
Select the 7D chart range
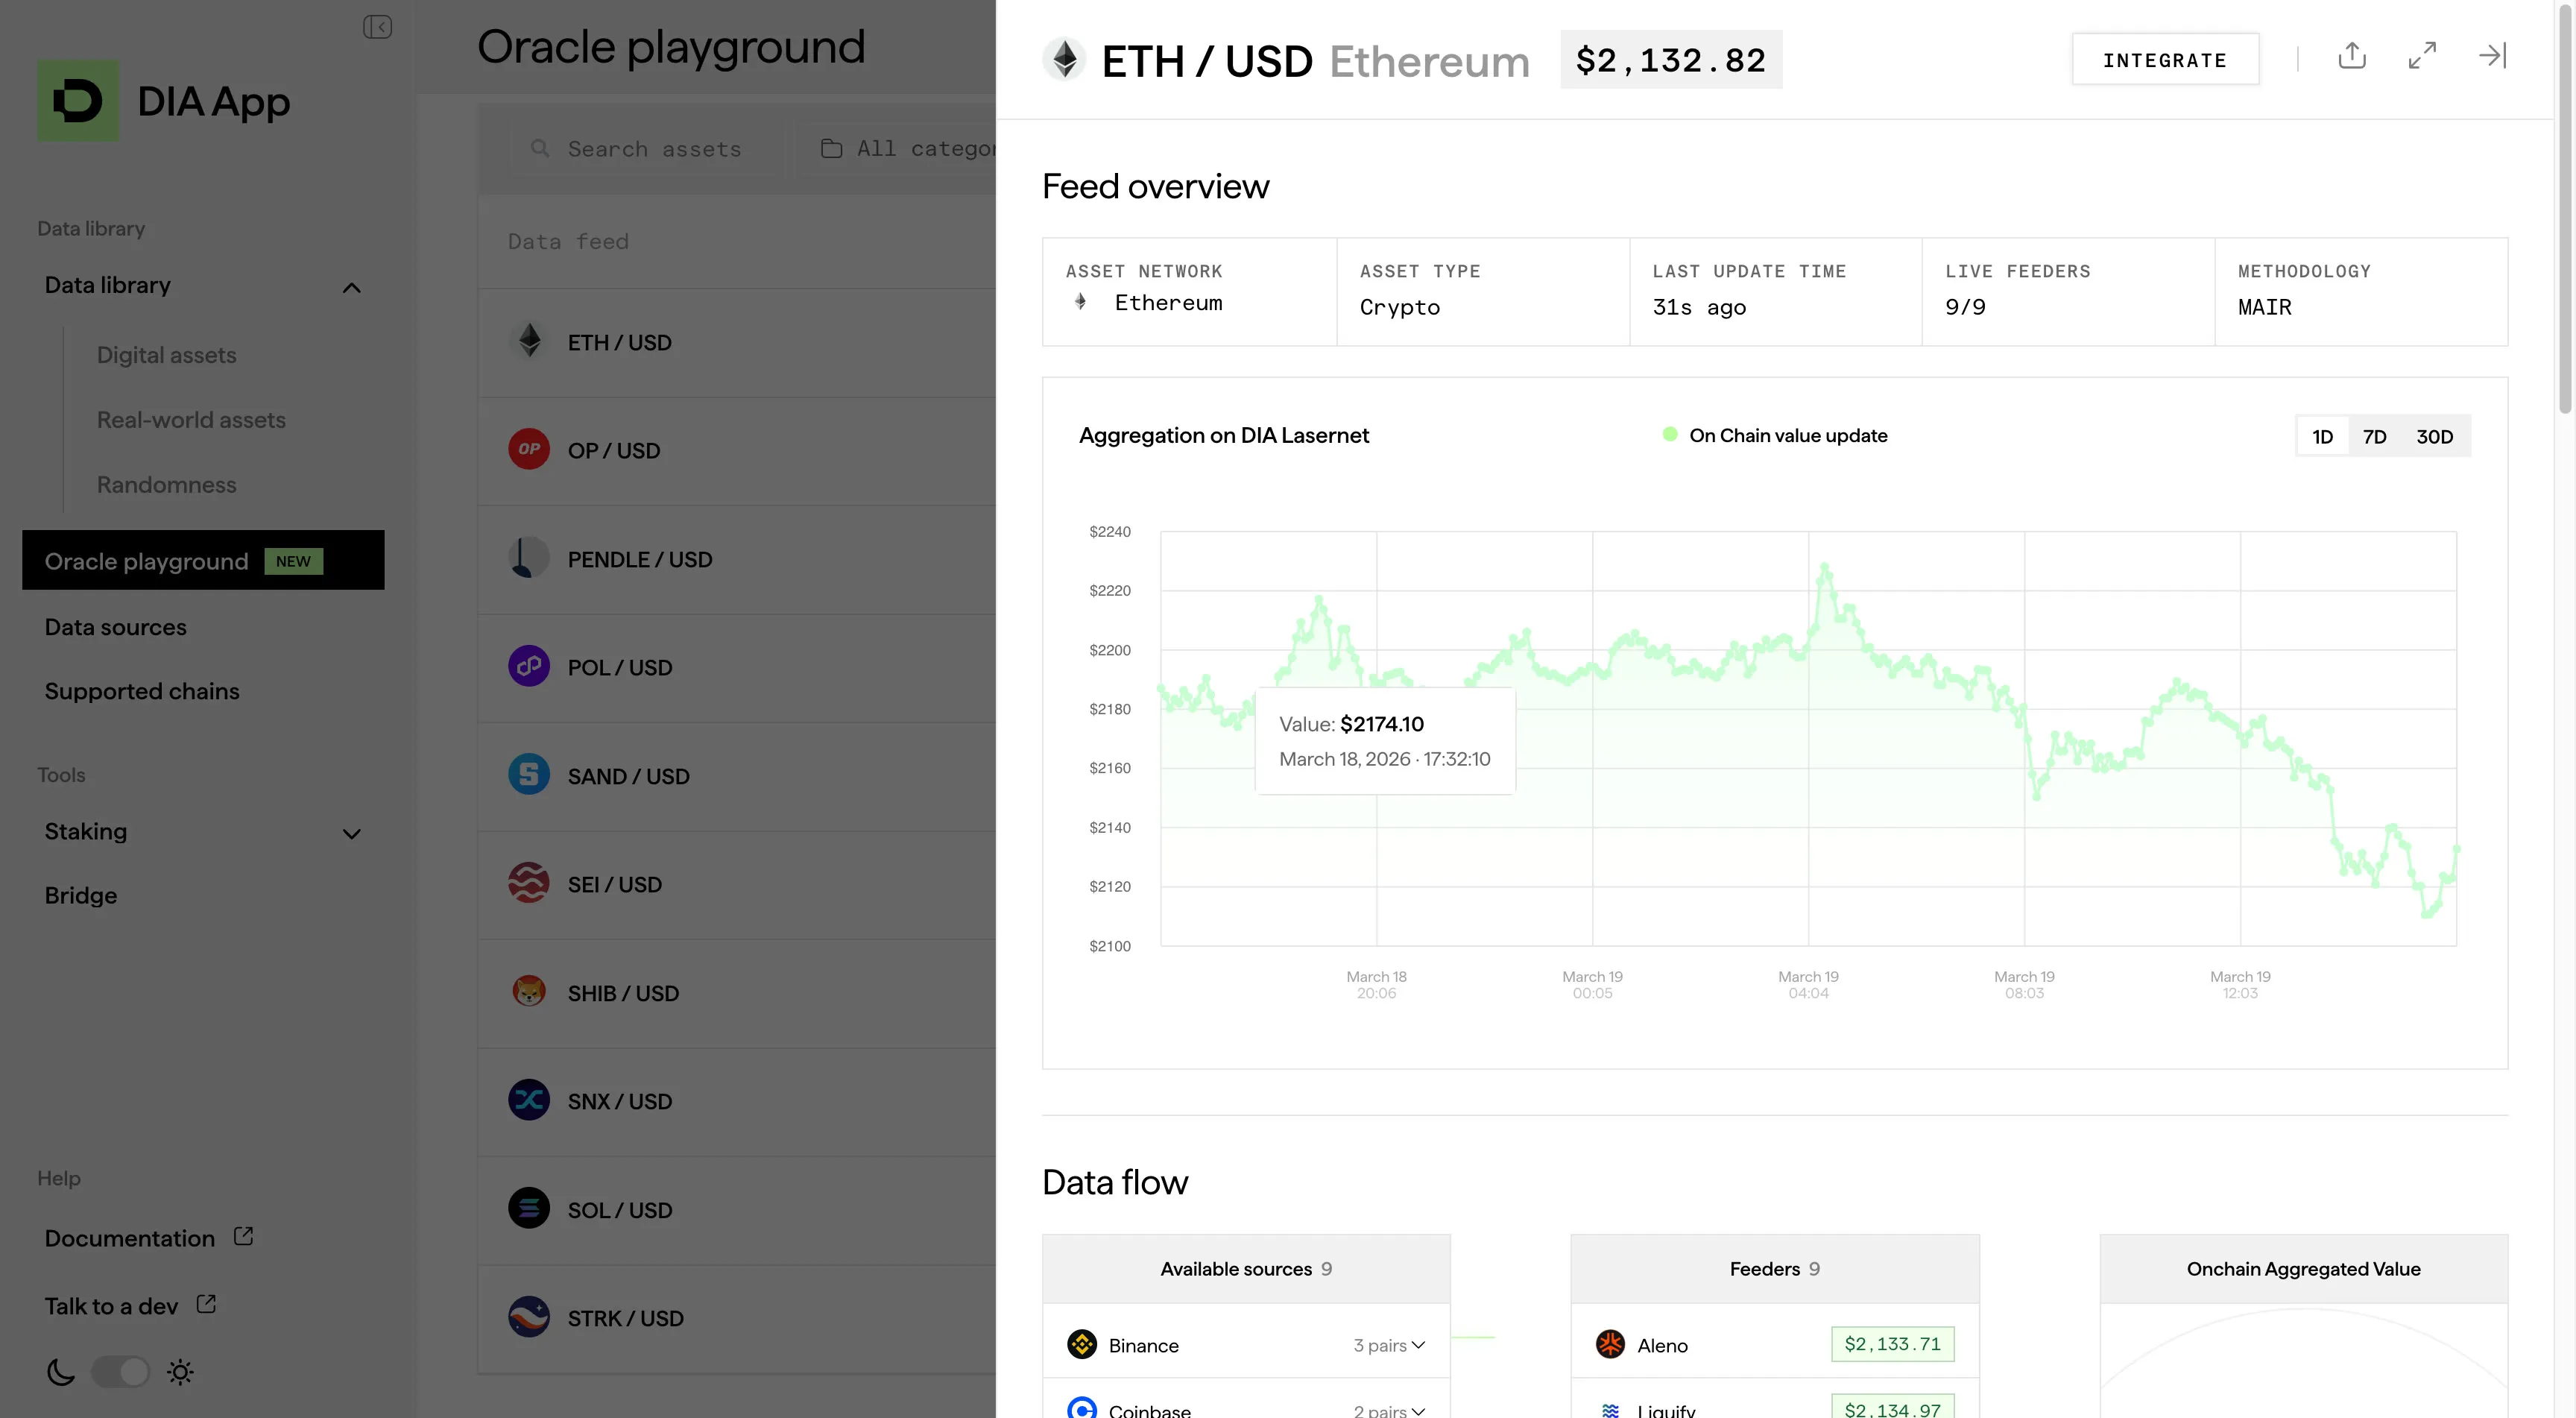pos(2374,437)
